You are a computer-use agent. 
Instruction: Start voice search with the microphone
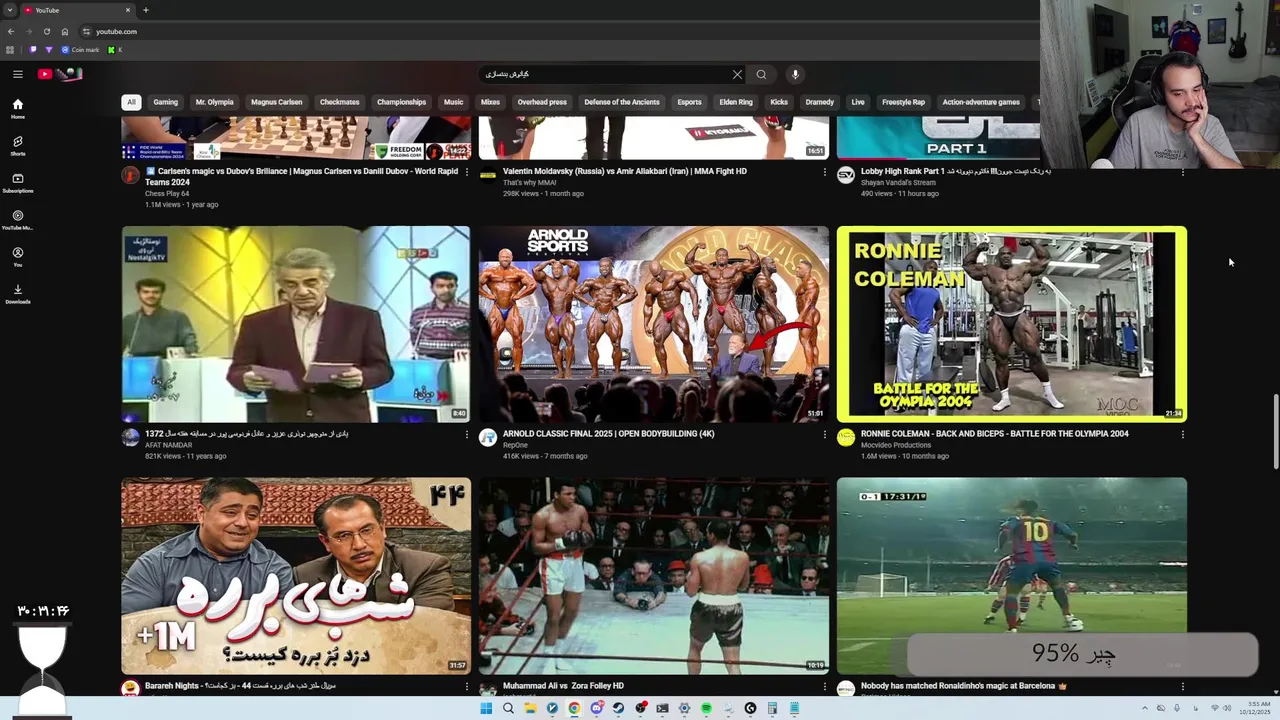point(795,74)
